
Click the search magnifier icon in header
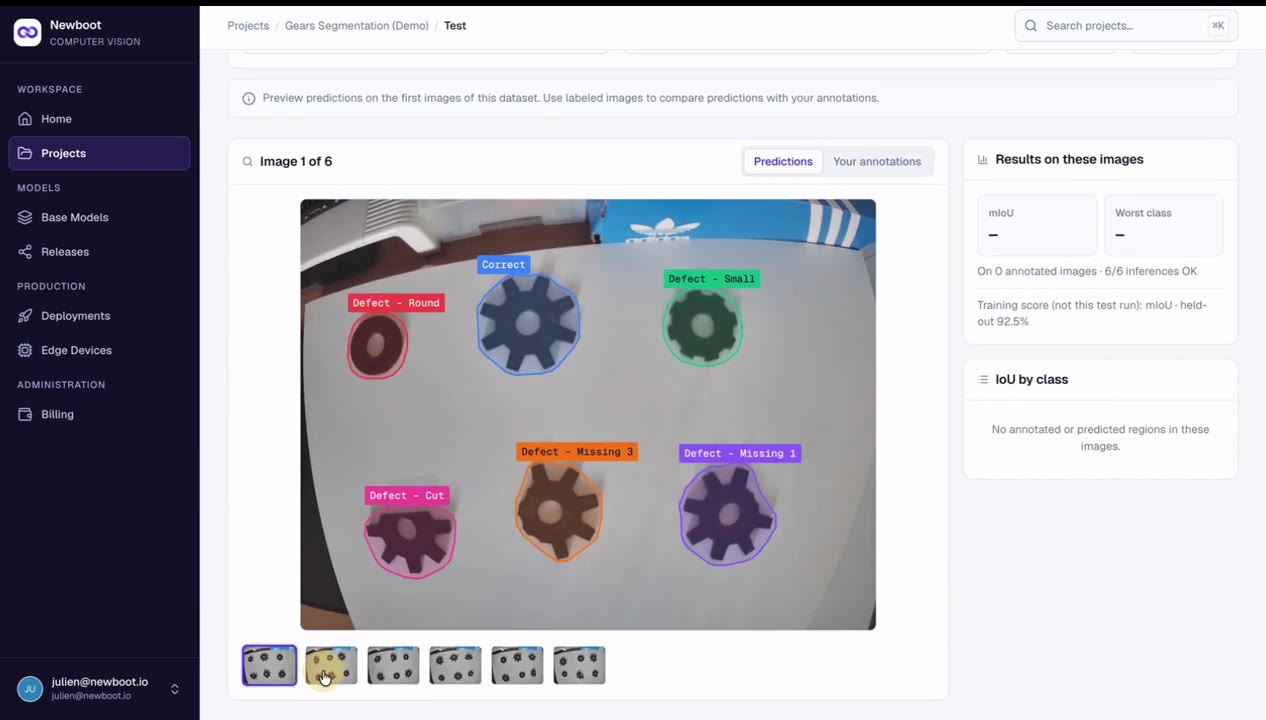(x=1031, y=26)
